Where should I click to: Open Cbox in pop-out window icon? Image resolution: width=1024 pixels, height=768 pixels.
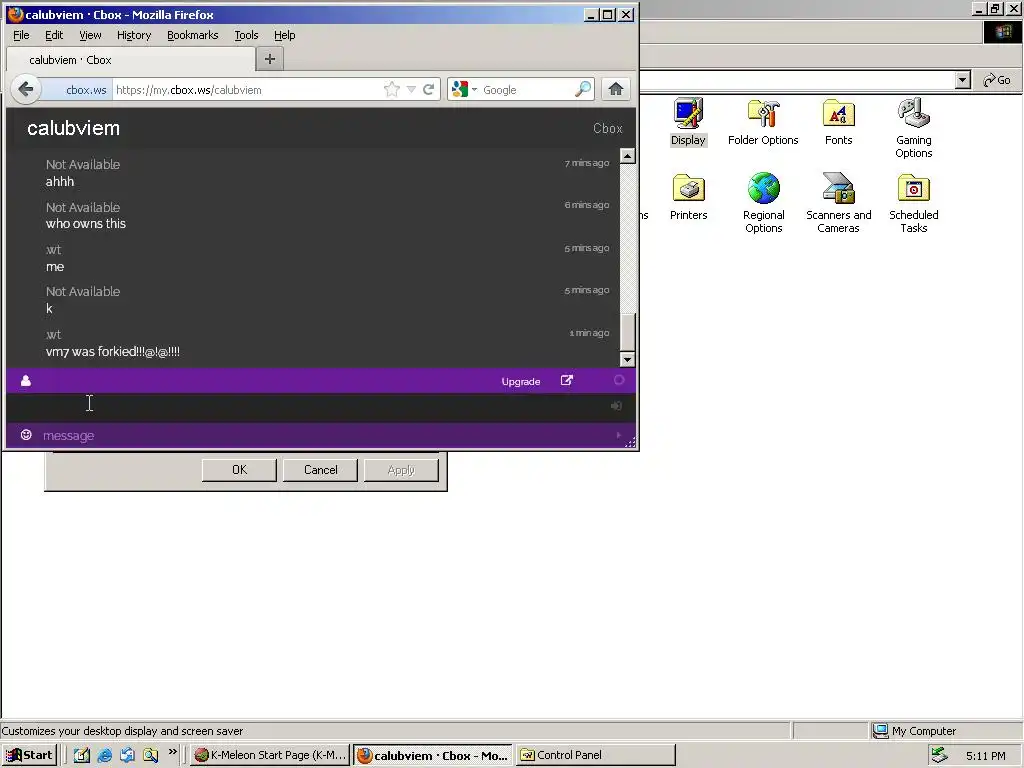point(567,381)
